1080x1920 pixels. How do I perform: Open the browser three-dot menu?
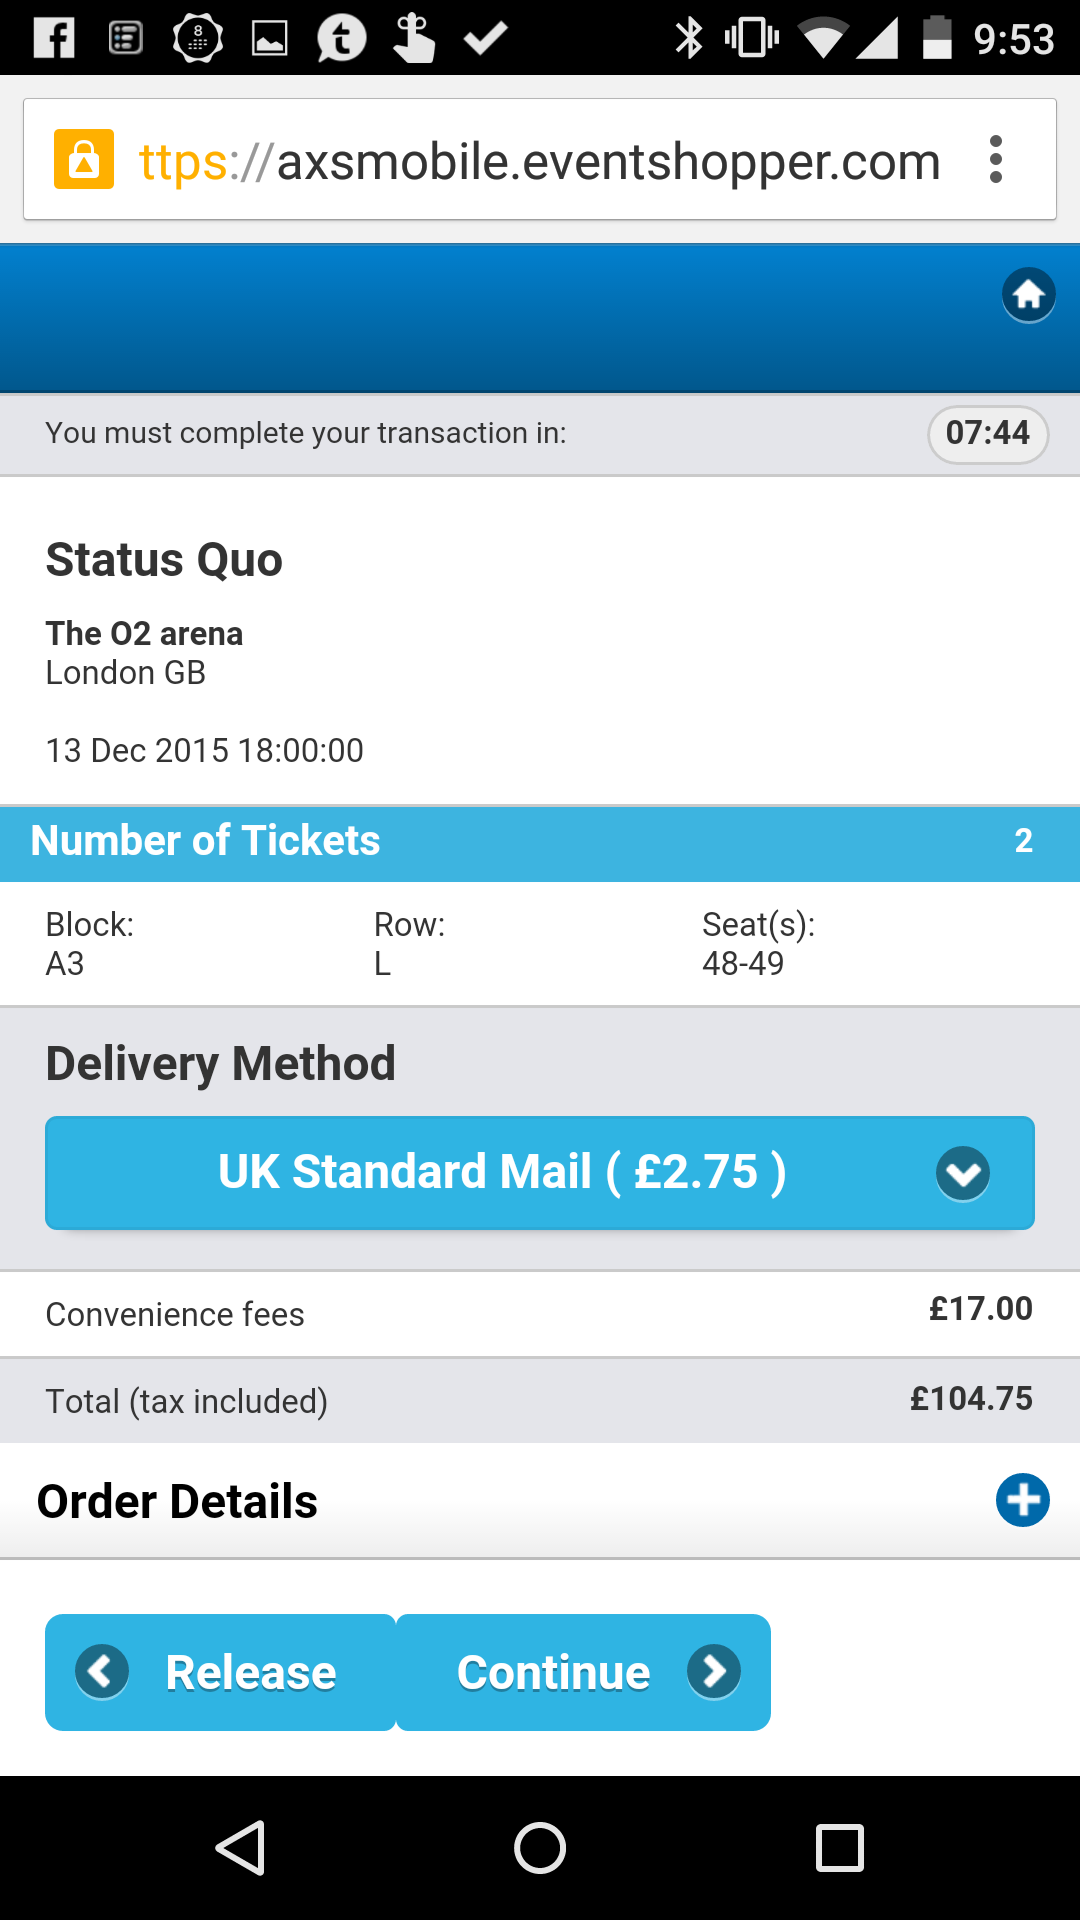click(995, 160)
